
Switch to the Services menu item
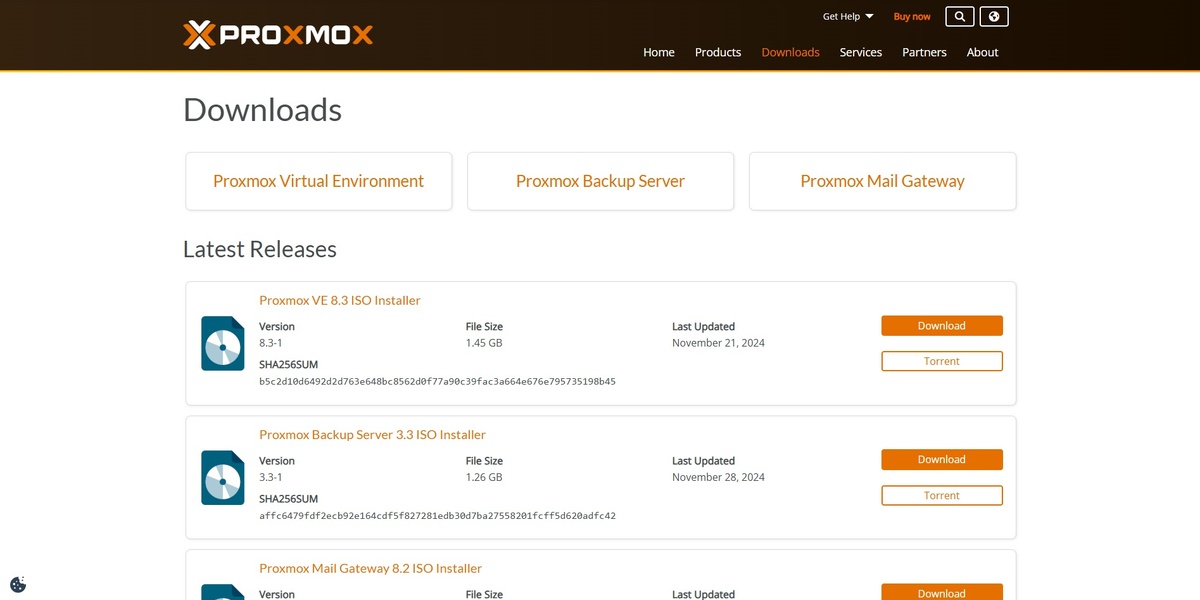click(x=860, y=52)
